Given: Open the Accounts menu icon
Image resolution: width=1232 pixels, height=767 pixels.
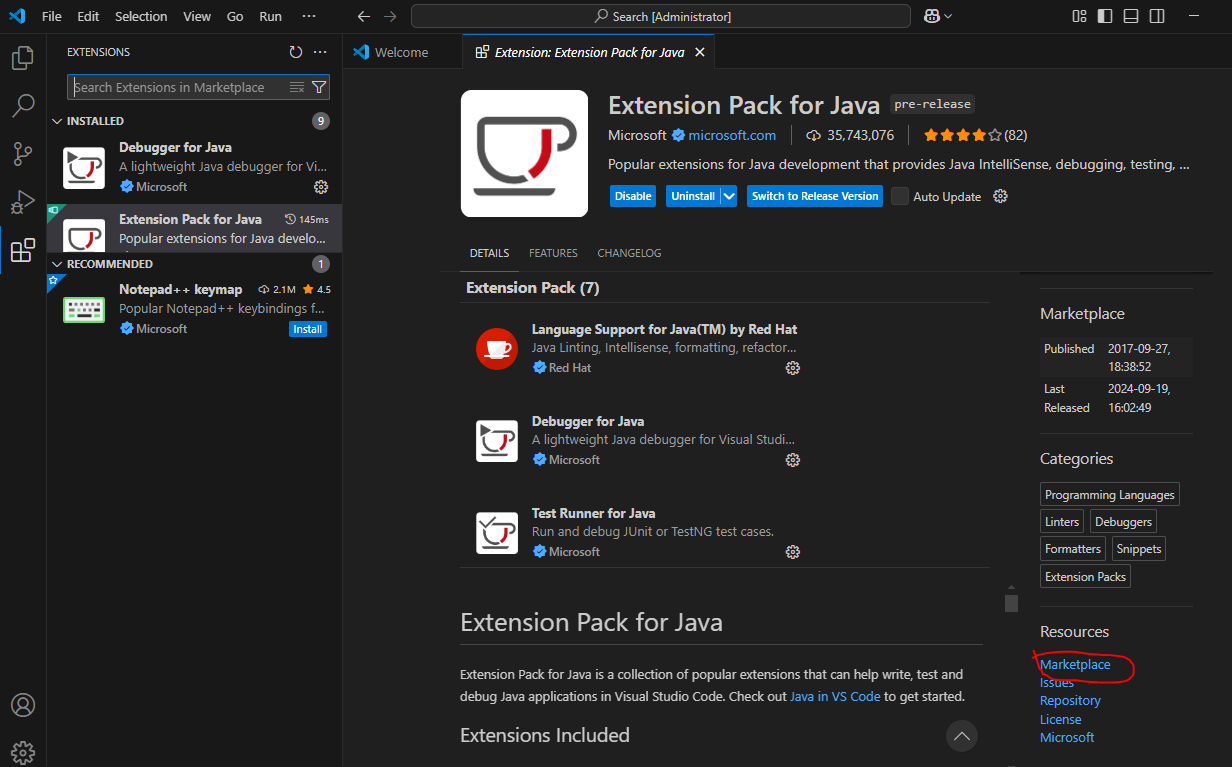Looking at the screenshot, I should coord(23,704).
